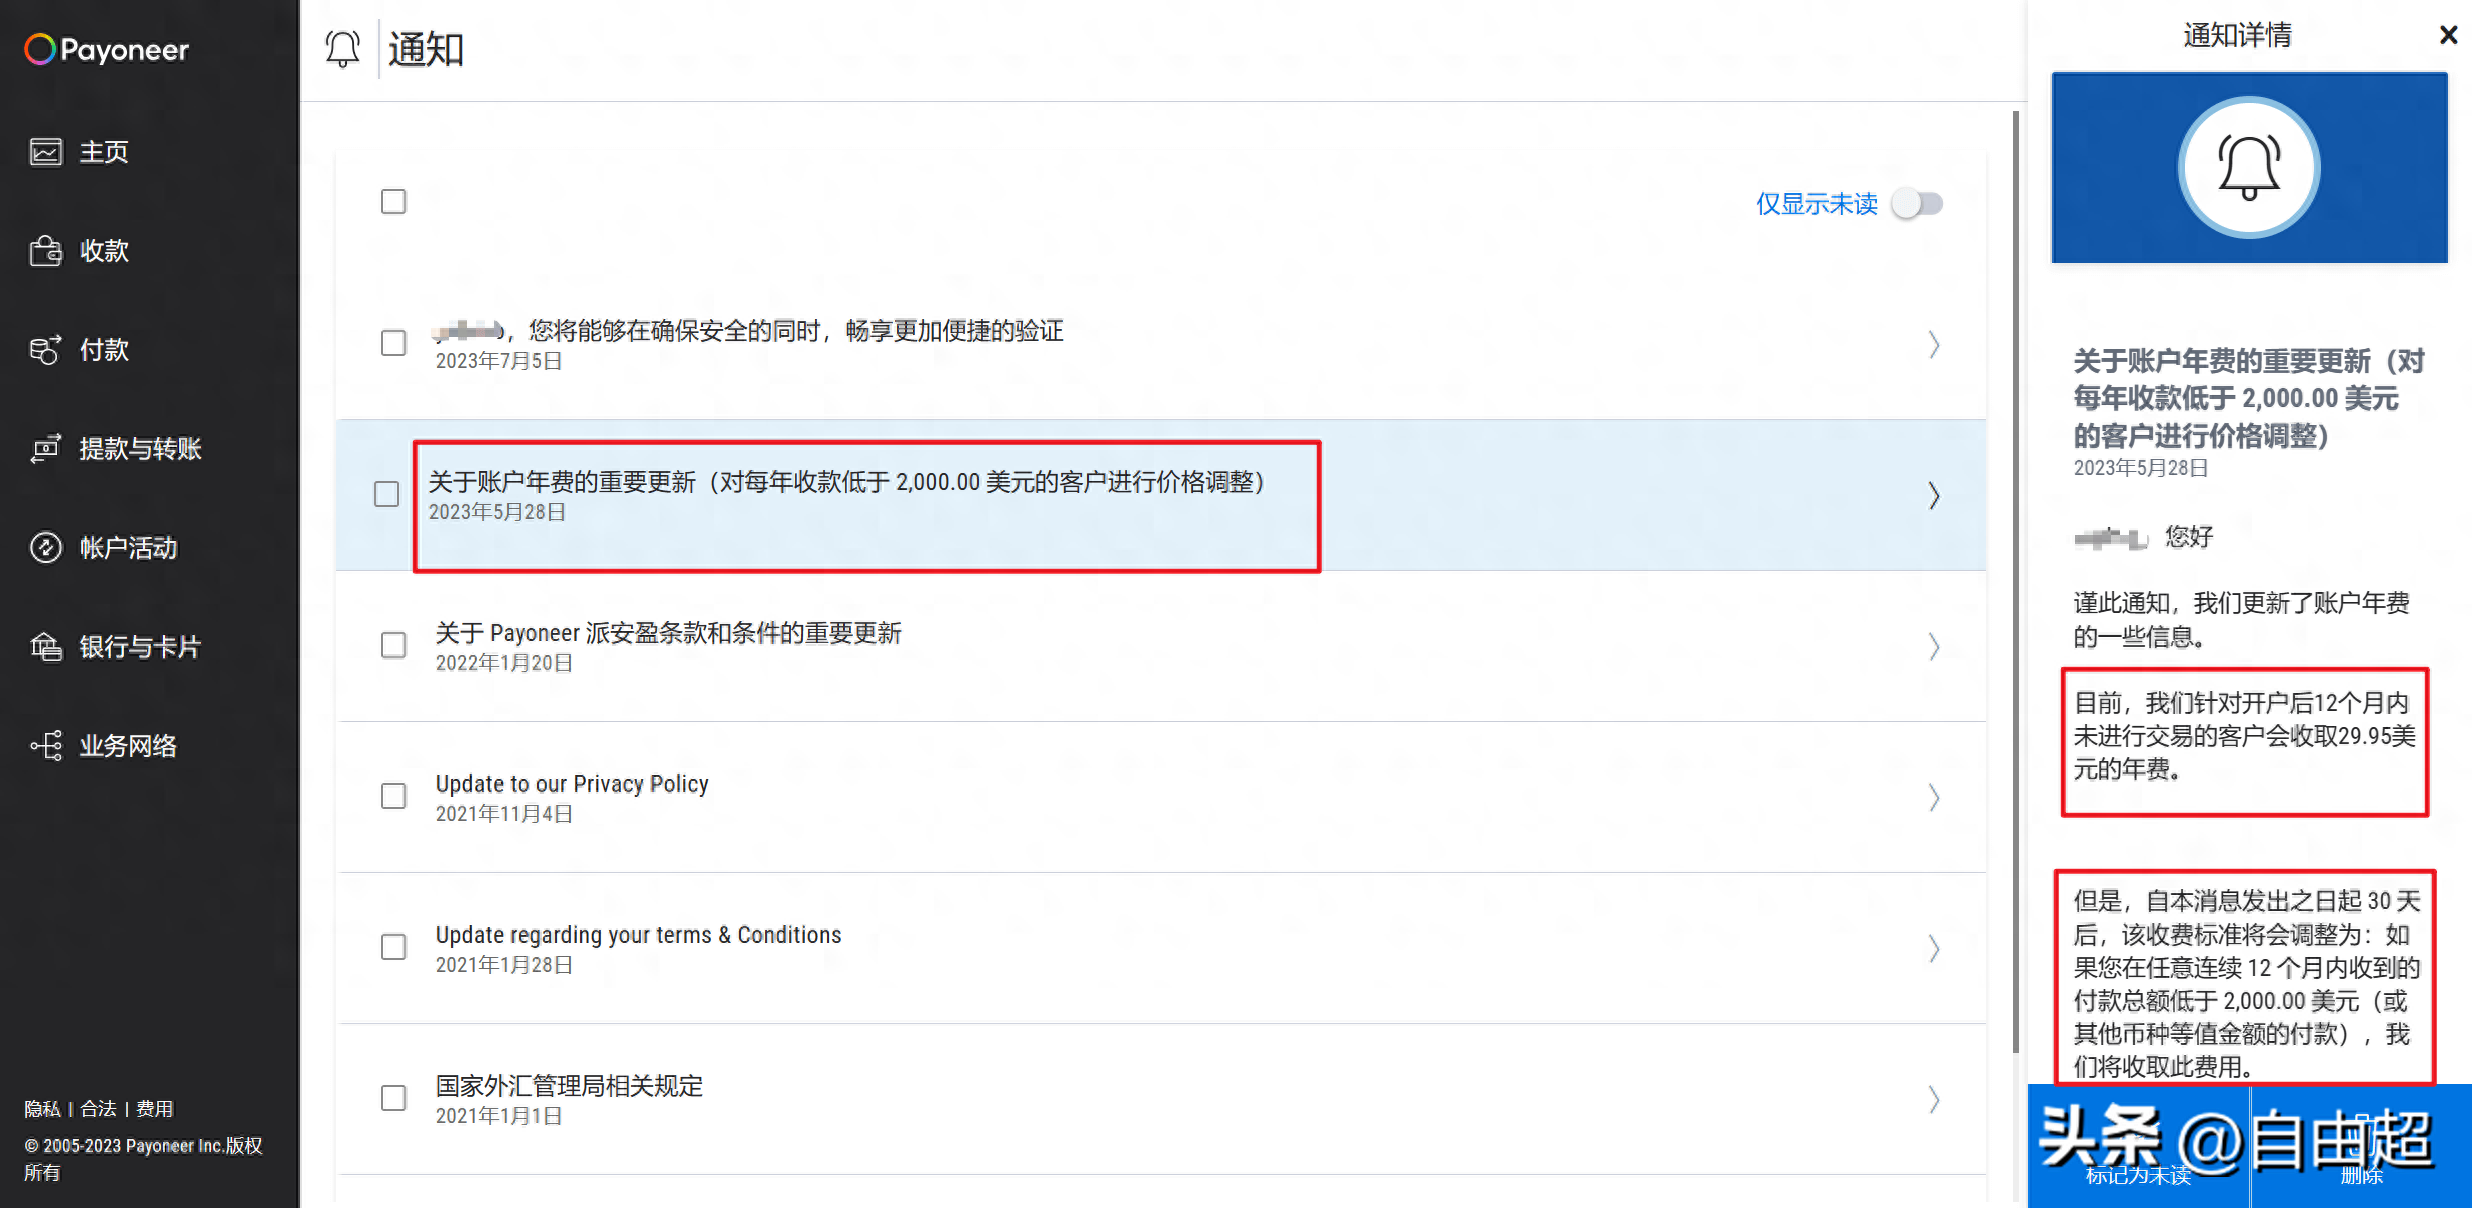Open the 畅享更加便捷的验证 notification
Screen dimensions: 2472x1208
(749, 331)
